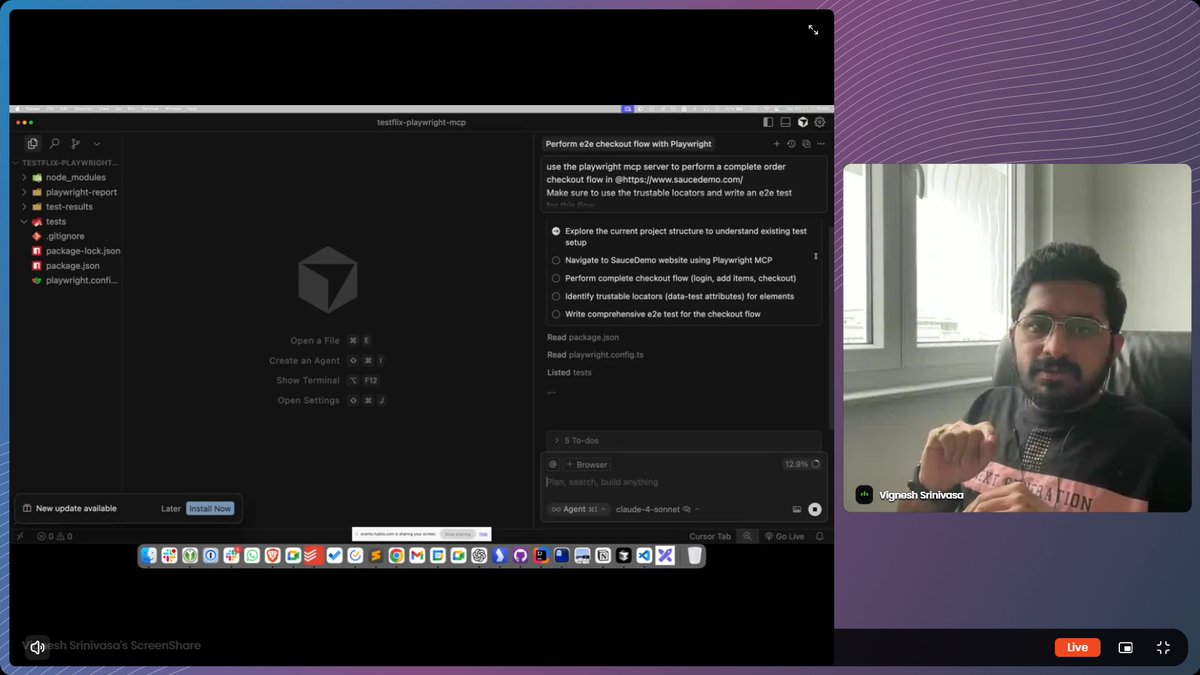The height and width of the screenshot is (675, 1200).
Task: Open the playwright.config file
Action: point(76,281)
